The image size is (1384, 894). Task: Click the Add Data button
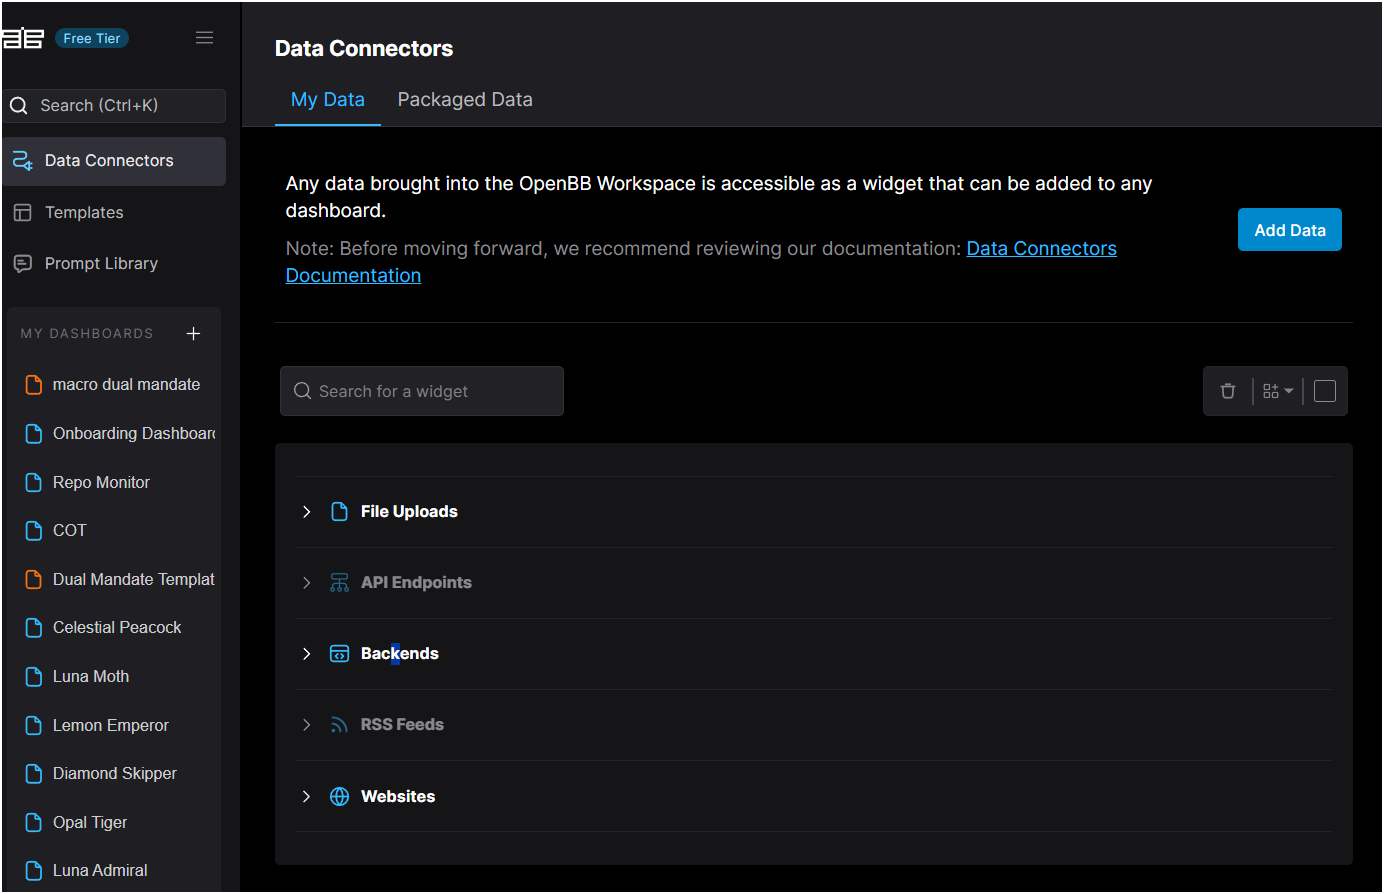pos(1290,230)
